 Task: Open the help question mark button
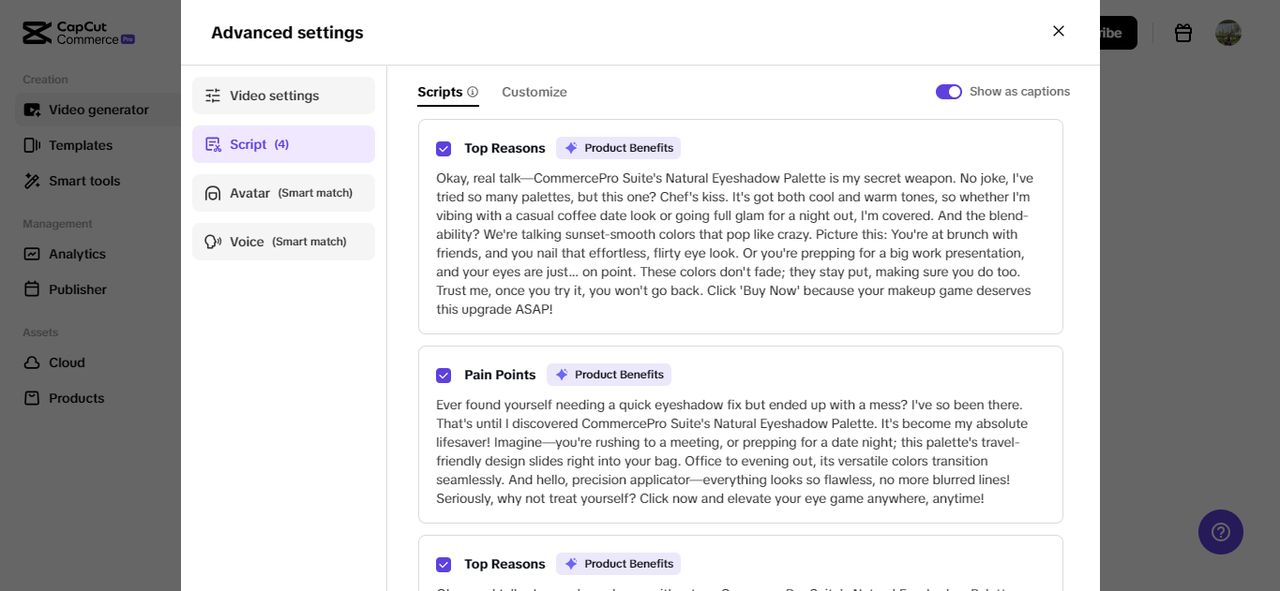click(x=1220, y=532)
